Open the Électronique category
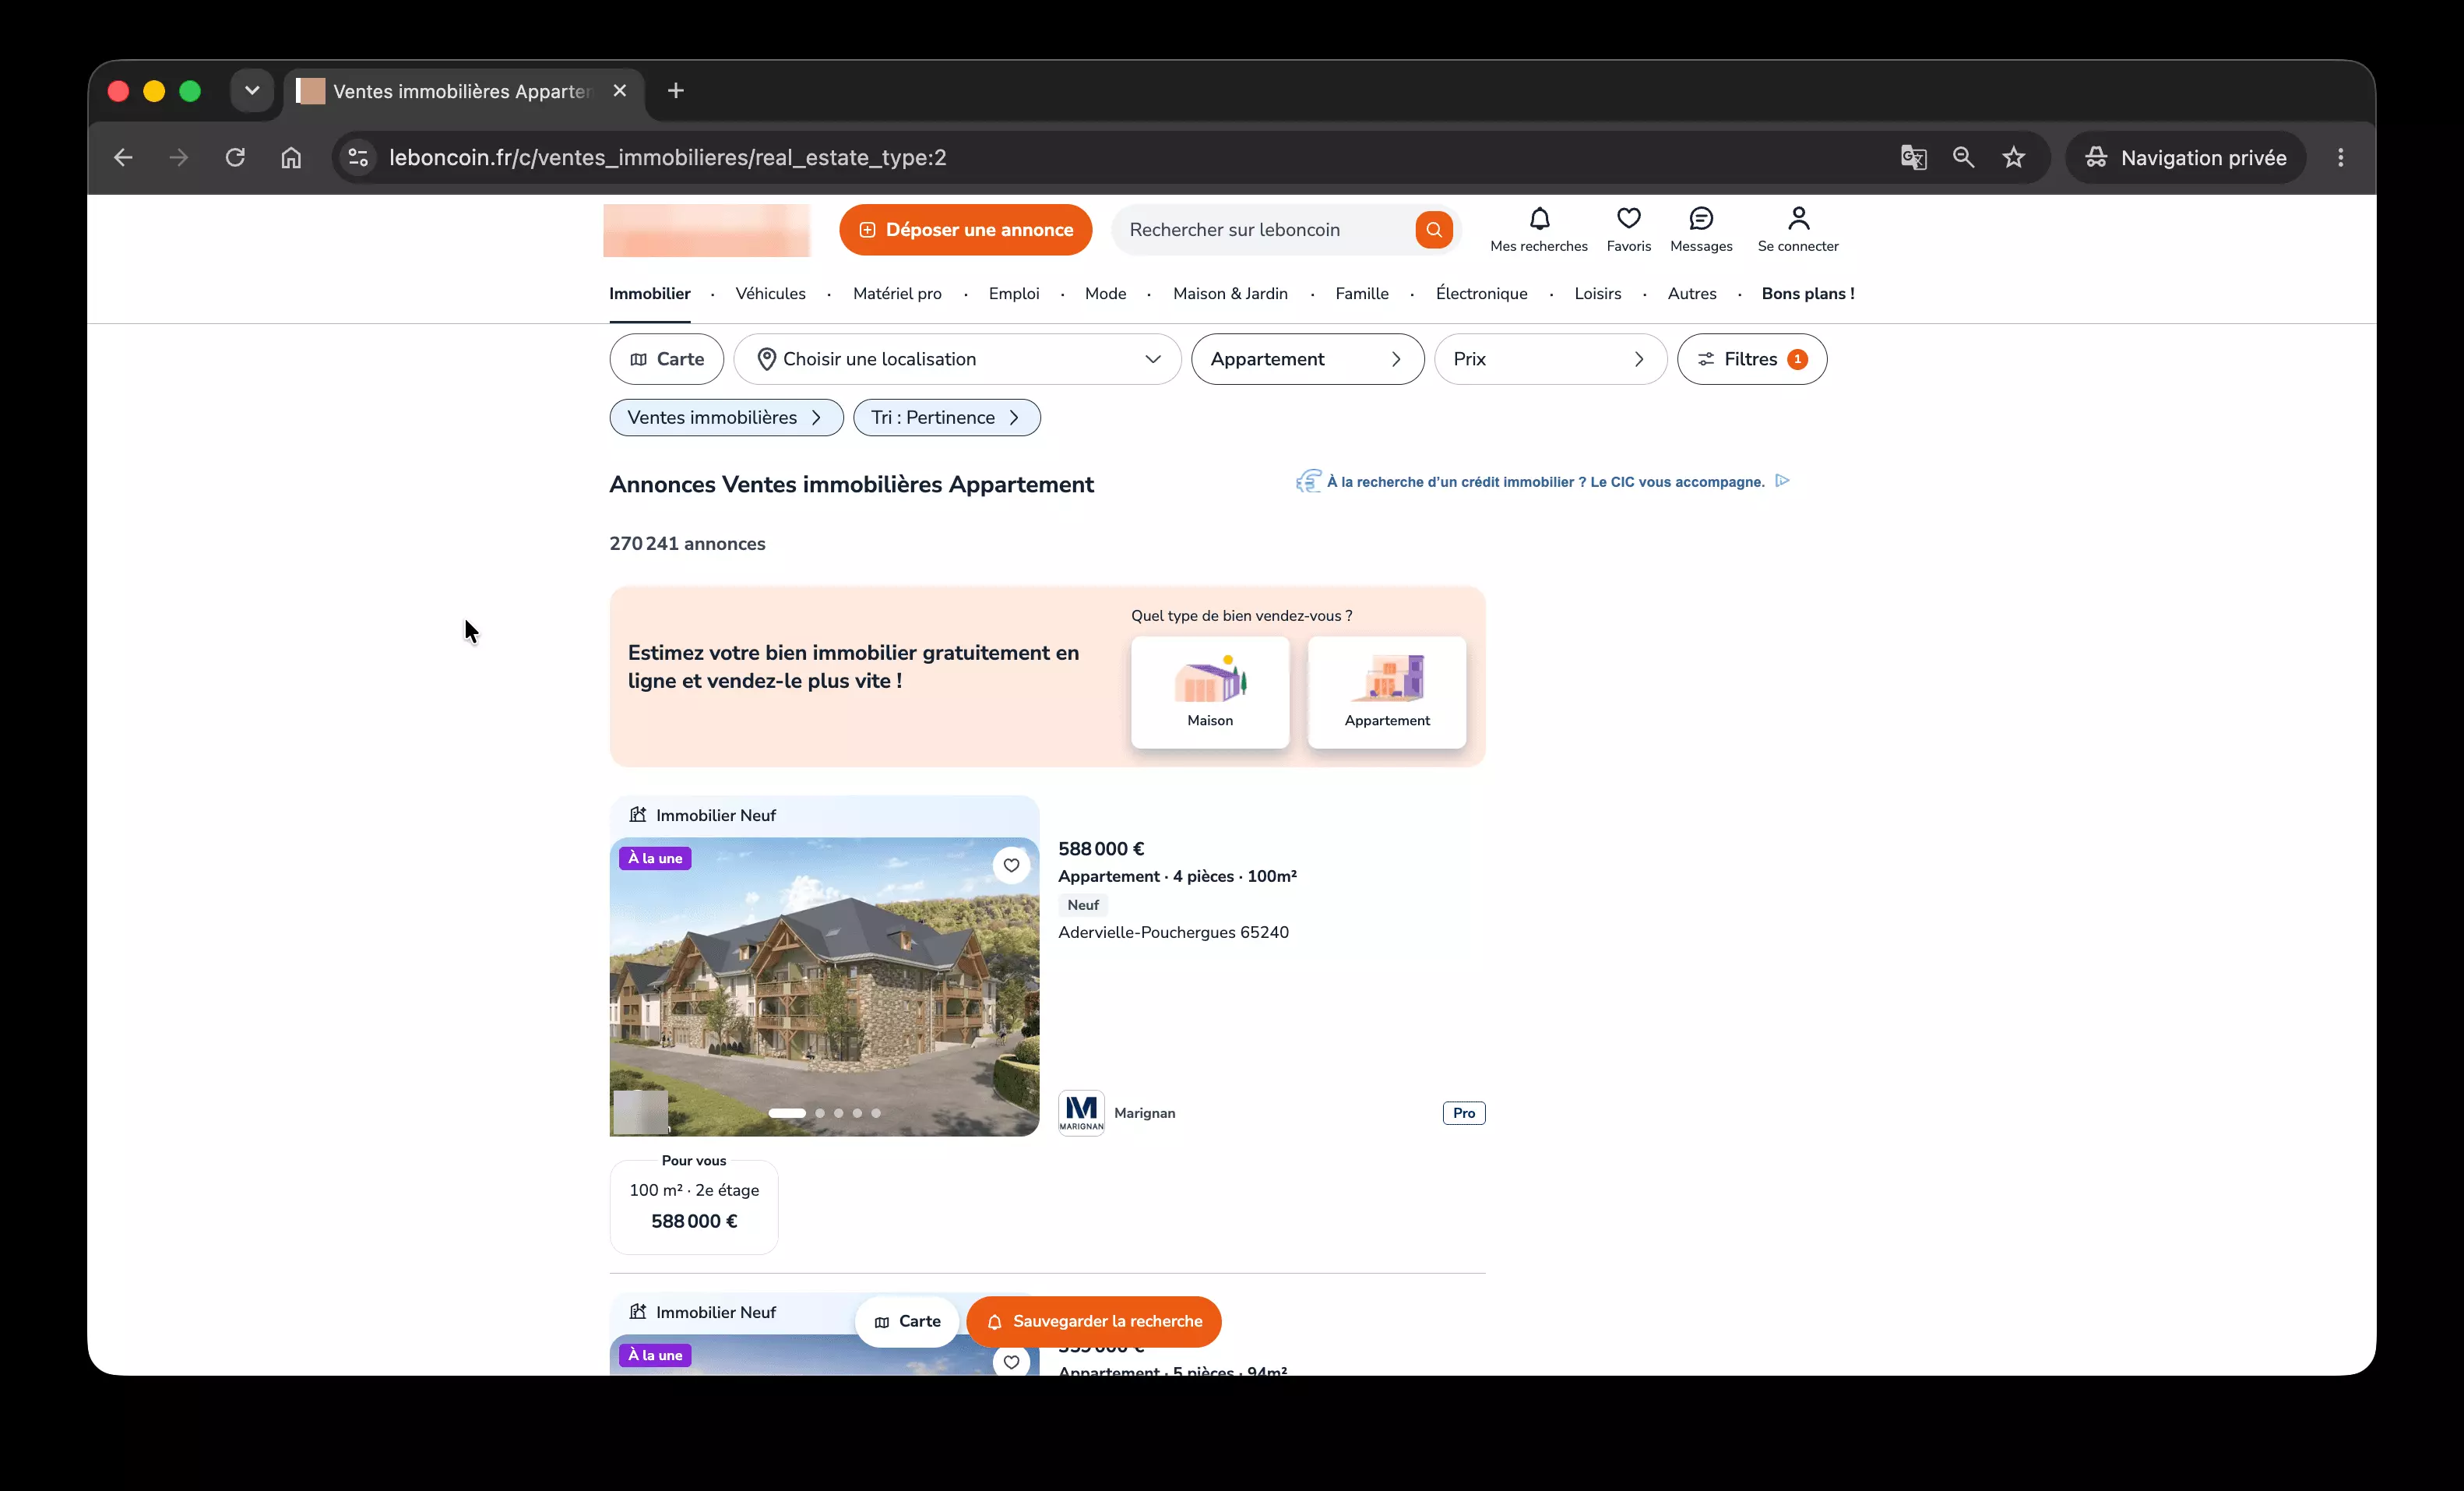The height and width of the screenshot is (1491, 2464). point(1481,293)
